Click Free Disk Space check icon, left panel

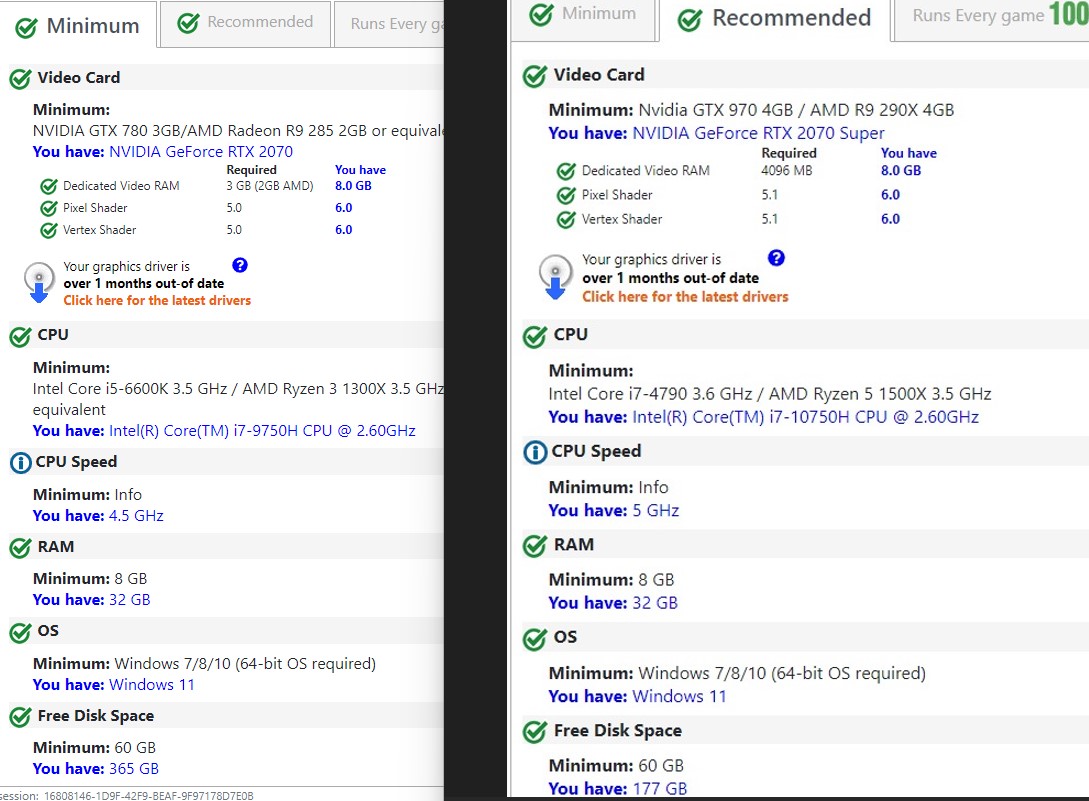tap(20, 716)
